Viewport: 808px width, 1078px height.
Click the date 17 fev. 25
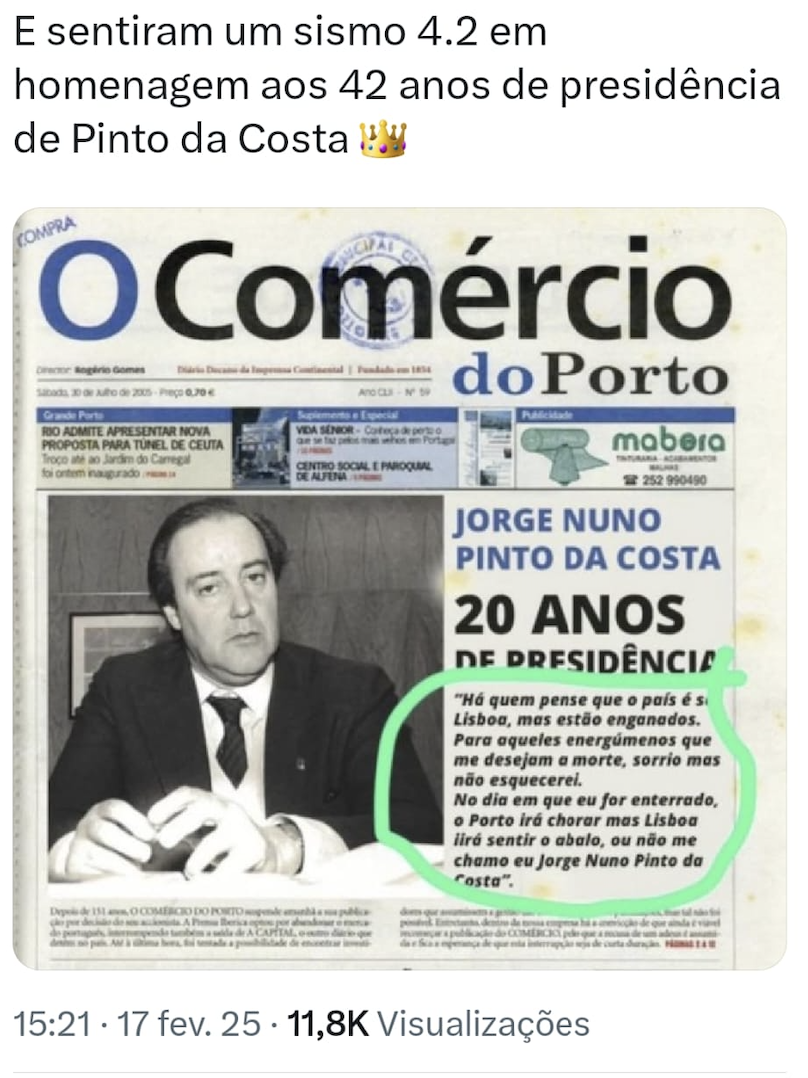(x=190, y=1024)
